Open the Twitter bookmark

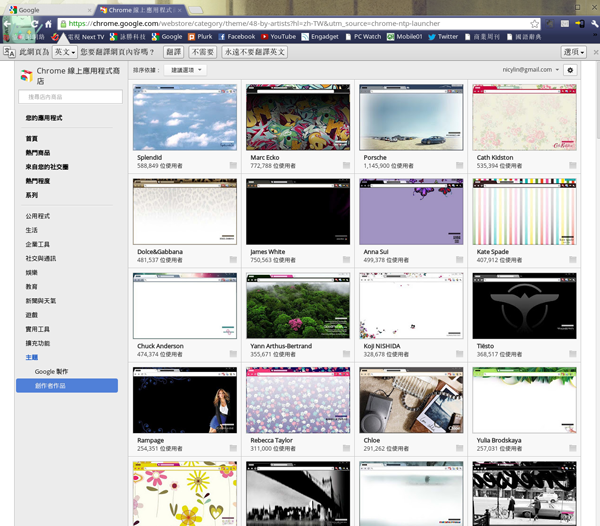pyautogui.click(x=443, y=37)
